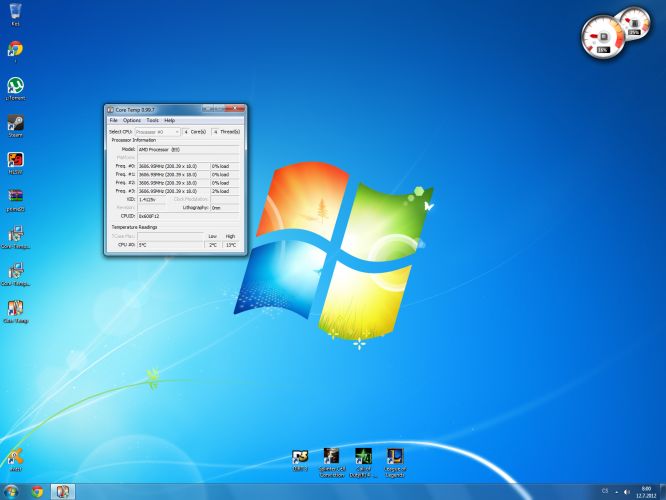Click the Model field AMD Processor
Image resolution: width=666 pixels, height=500 pixels.
[189, 150]
